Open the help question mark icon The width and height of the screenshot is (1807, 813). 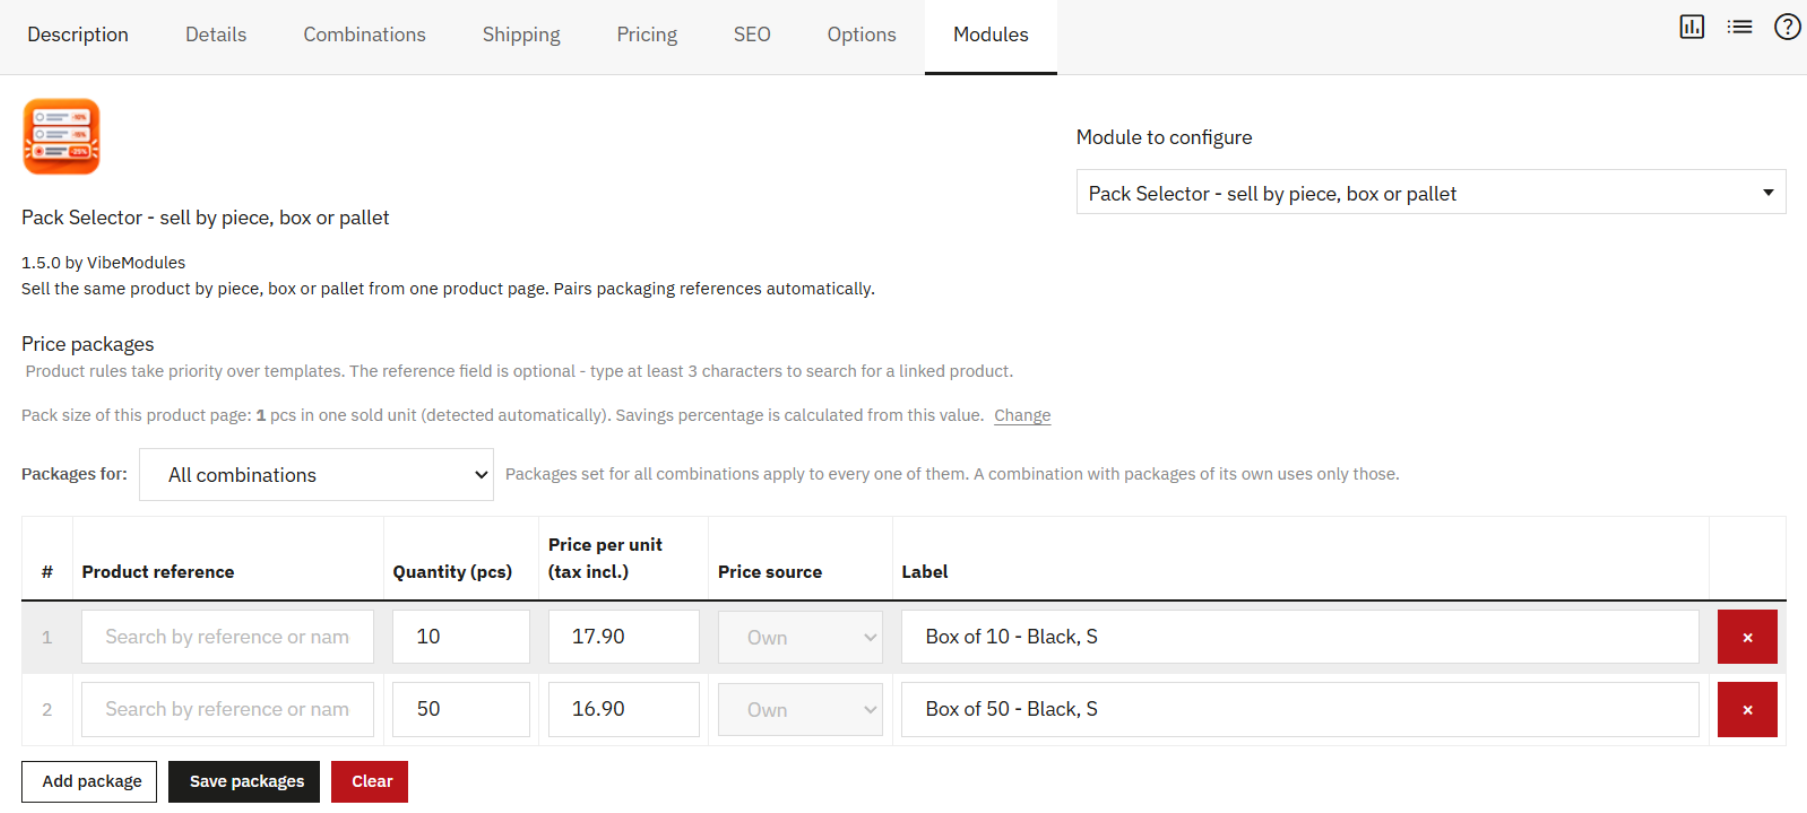(x=1787, y=27)
